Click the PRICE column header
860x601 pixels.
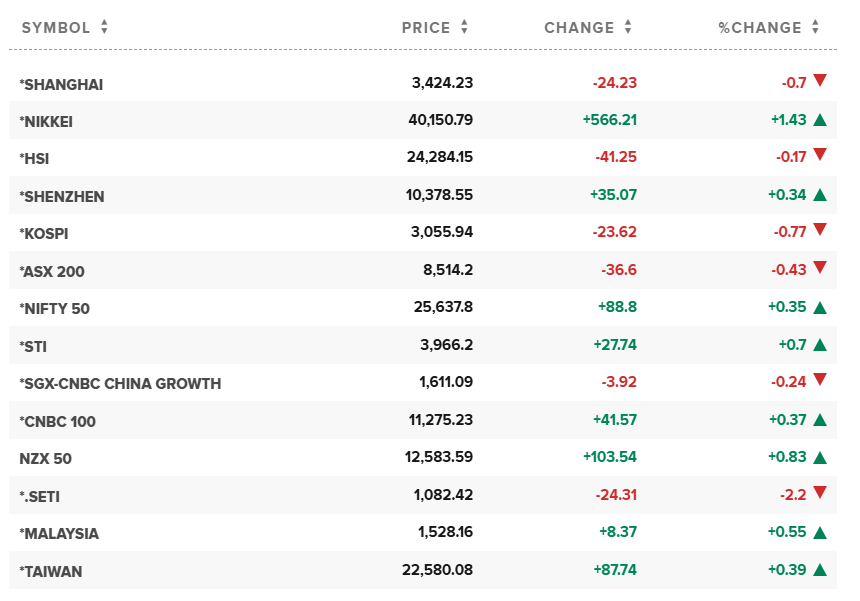(x=426, y=28)
